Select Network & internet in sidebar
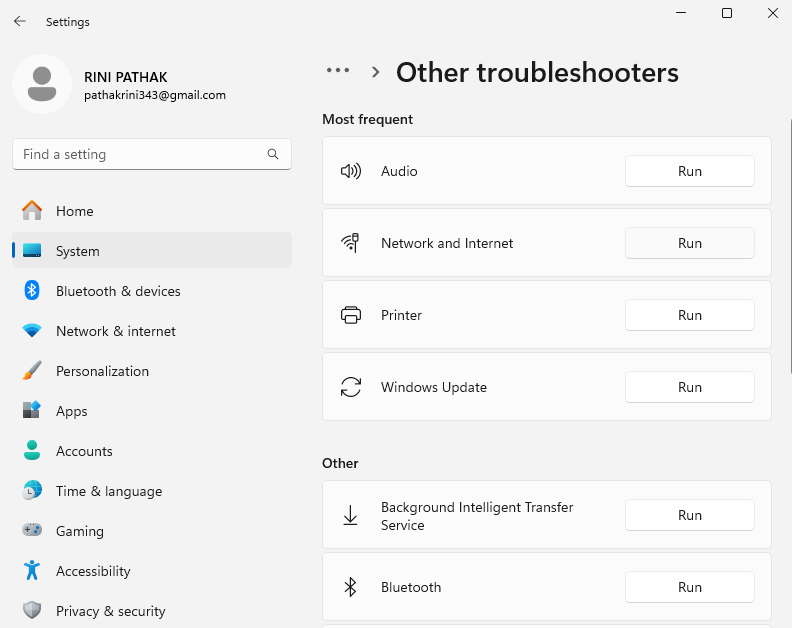The width and height of the screenshot is (792, 628). click(x=115, y=331)
